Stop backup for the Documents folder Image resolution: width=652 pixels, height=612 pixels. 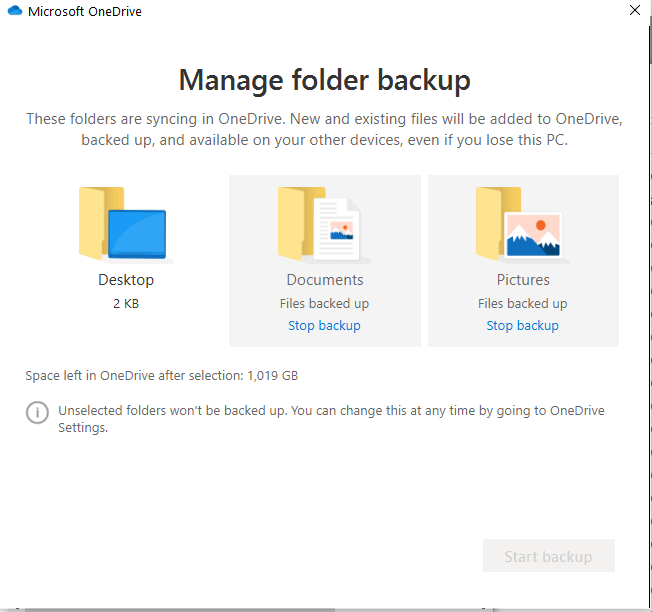click(x=324, y=326)
